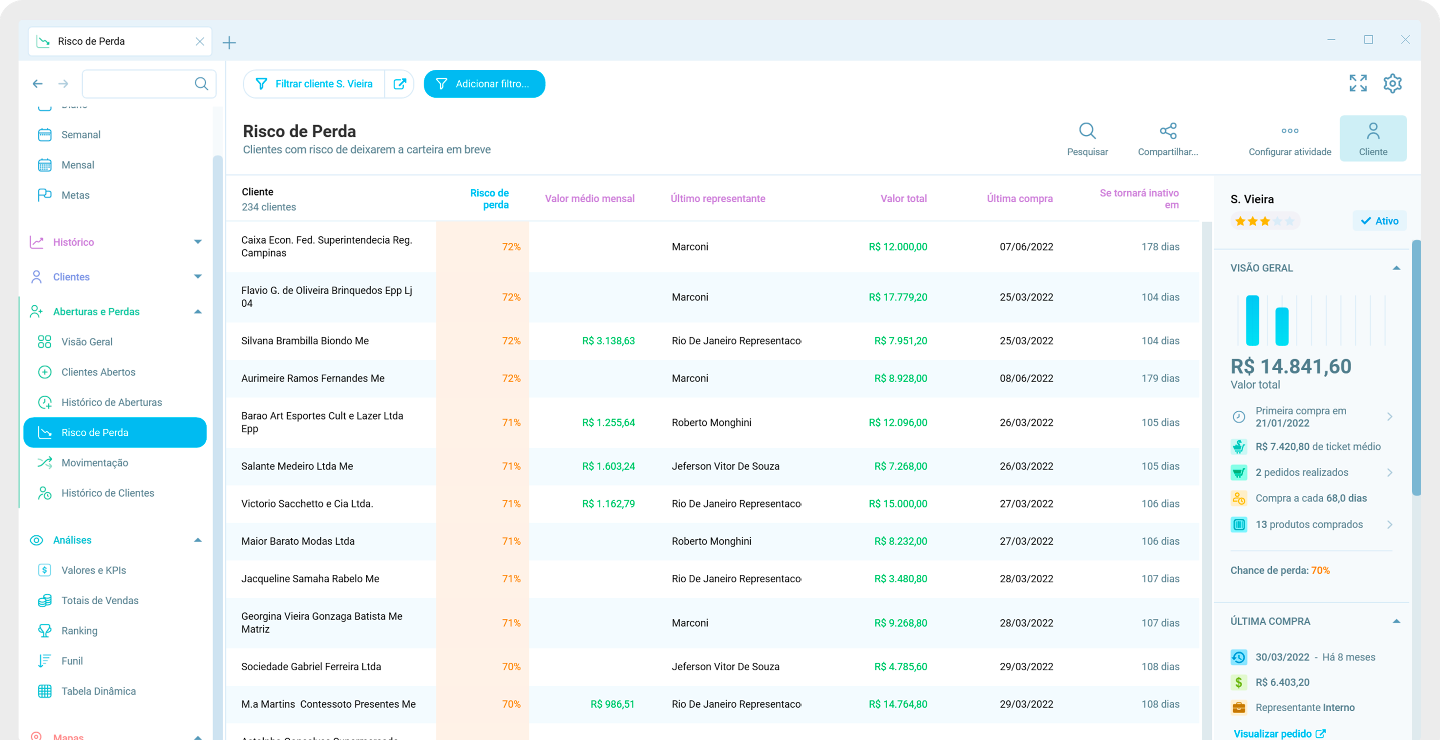
Task: Expand 13 produtos comprados chevron
Action: [x=1390, y=524]
